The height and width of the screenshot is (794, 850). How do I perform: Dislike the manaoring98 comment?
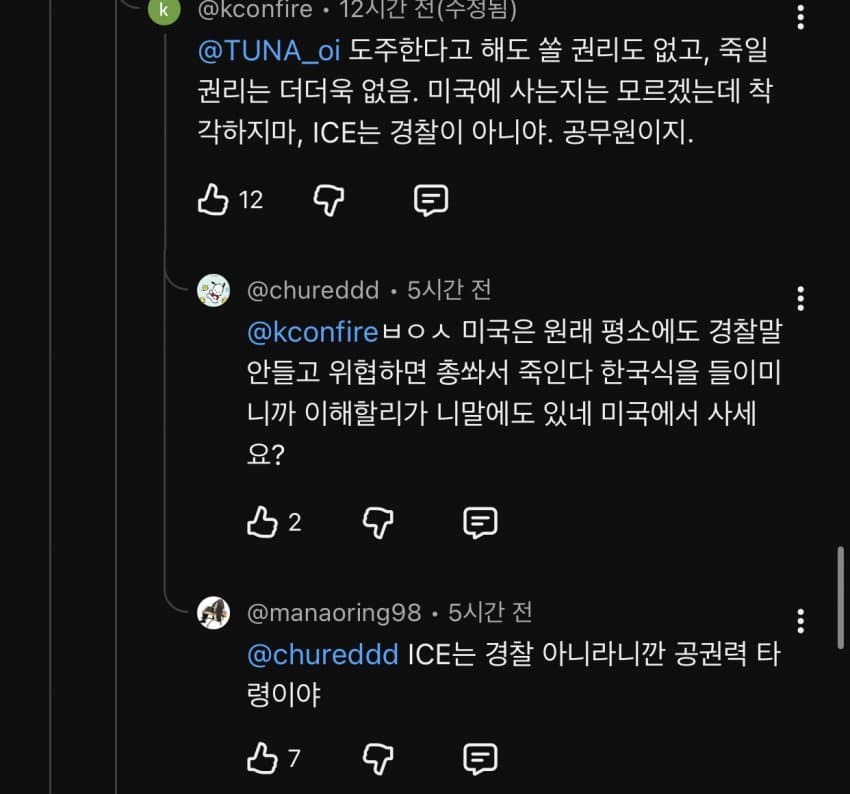378,758
